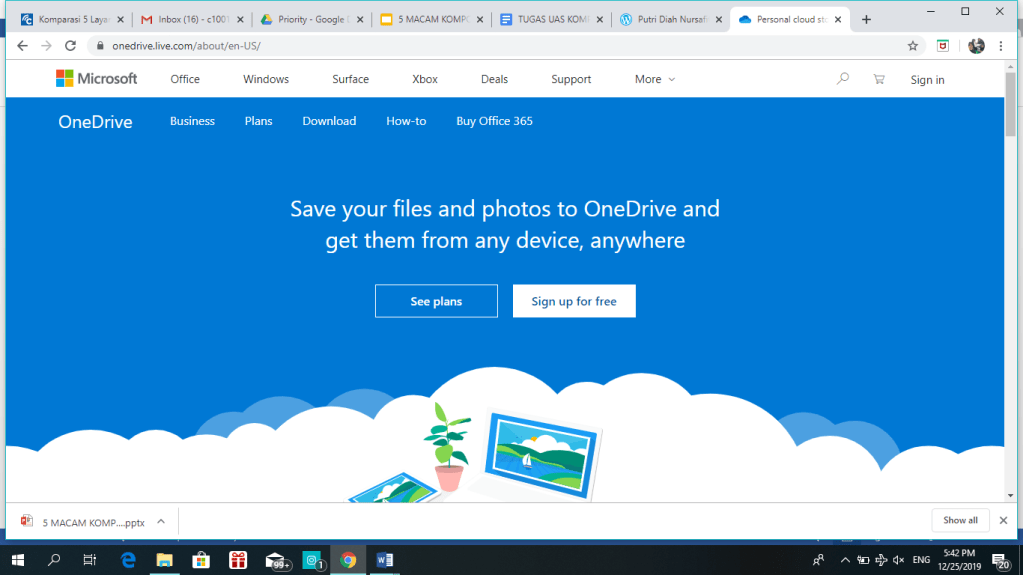The image size is (1023, 575).
Task: Click the See plans button
Action: pos(436,301)
